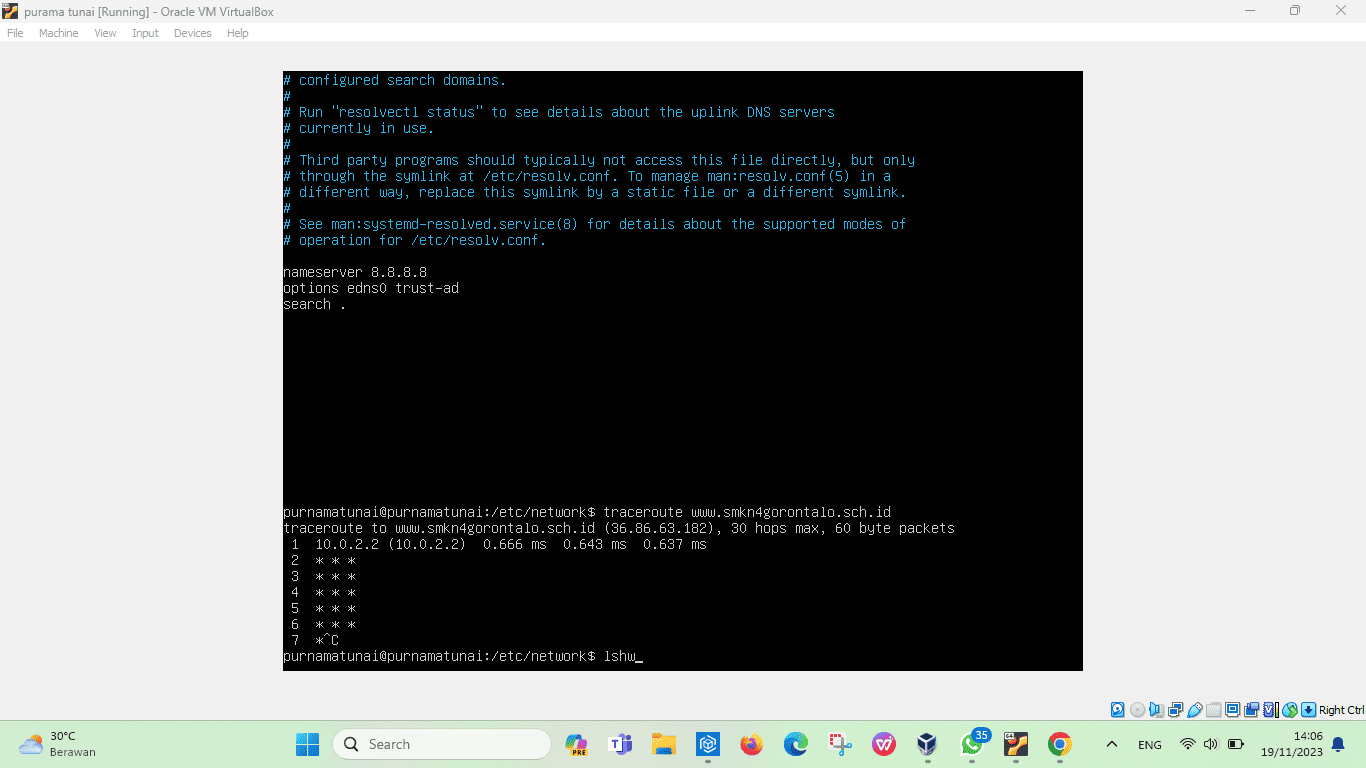
Task: Open Microsoft Teams from taskbar
Action: click(620, 744)
